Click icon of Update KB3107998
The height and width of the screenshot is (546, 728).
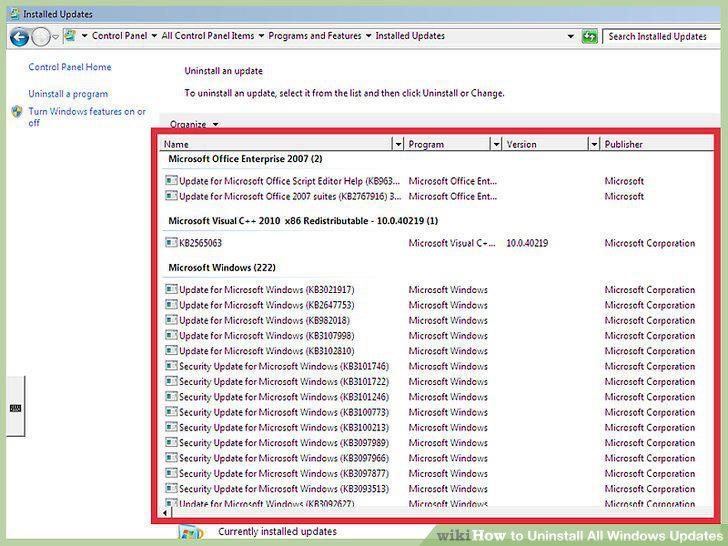coord(171,335)
